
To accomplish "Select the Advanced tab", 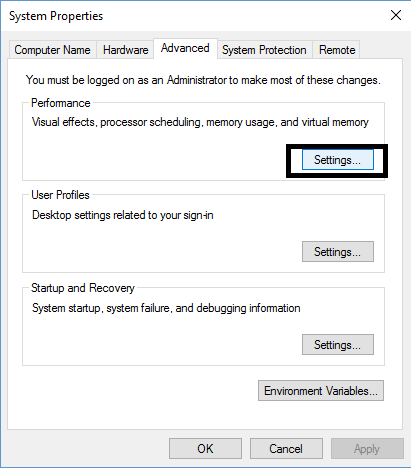I will pos(185,48).
